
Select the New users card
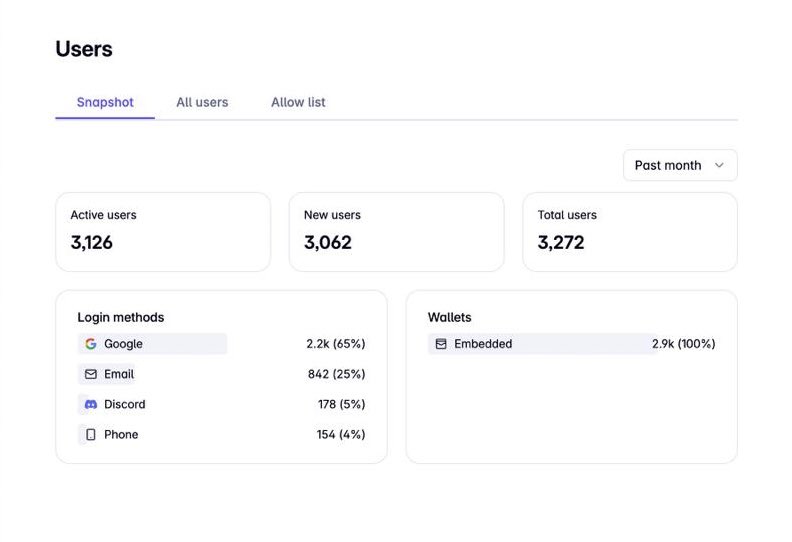(x=397, y=232)
